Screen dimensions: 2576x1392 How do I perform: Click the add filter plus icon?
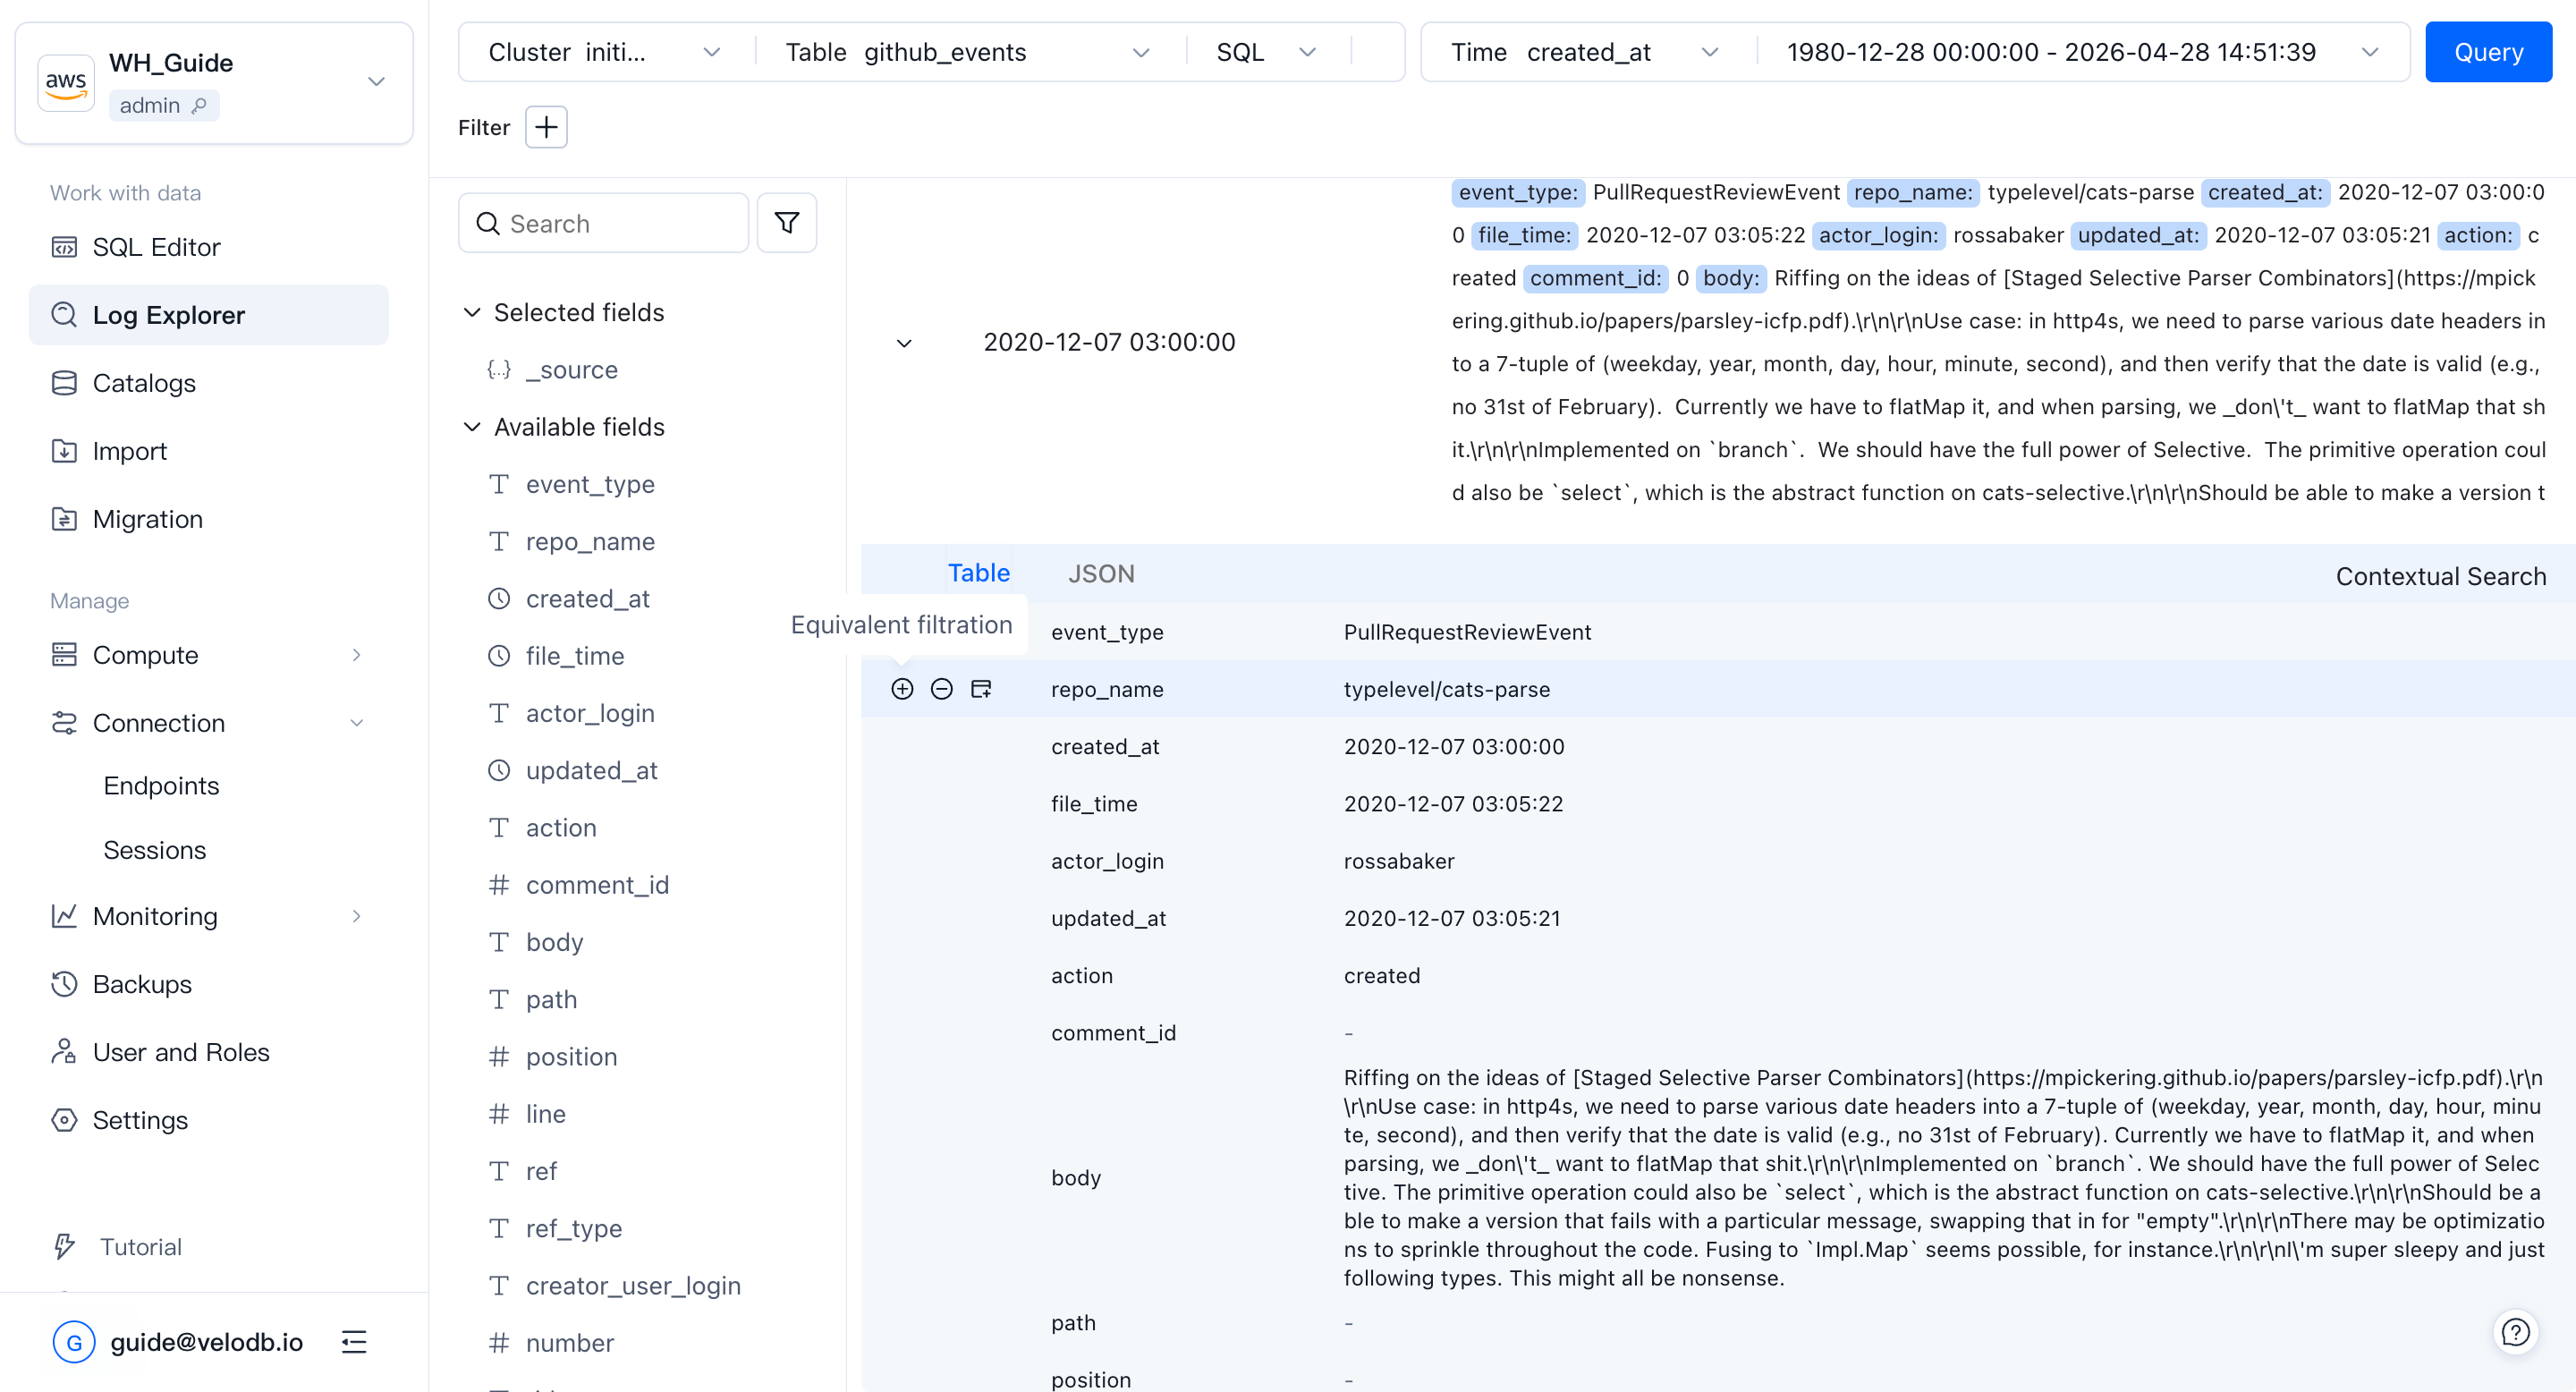coord(546,127)
